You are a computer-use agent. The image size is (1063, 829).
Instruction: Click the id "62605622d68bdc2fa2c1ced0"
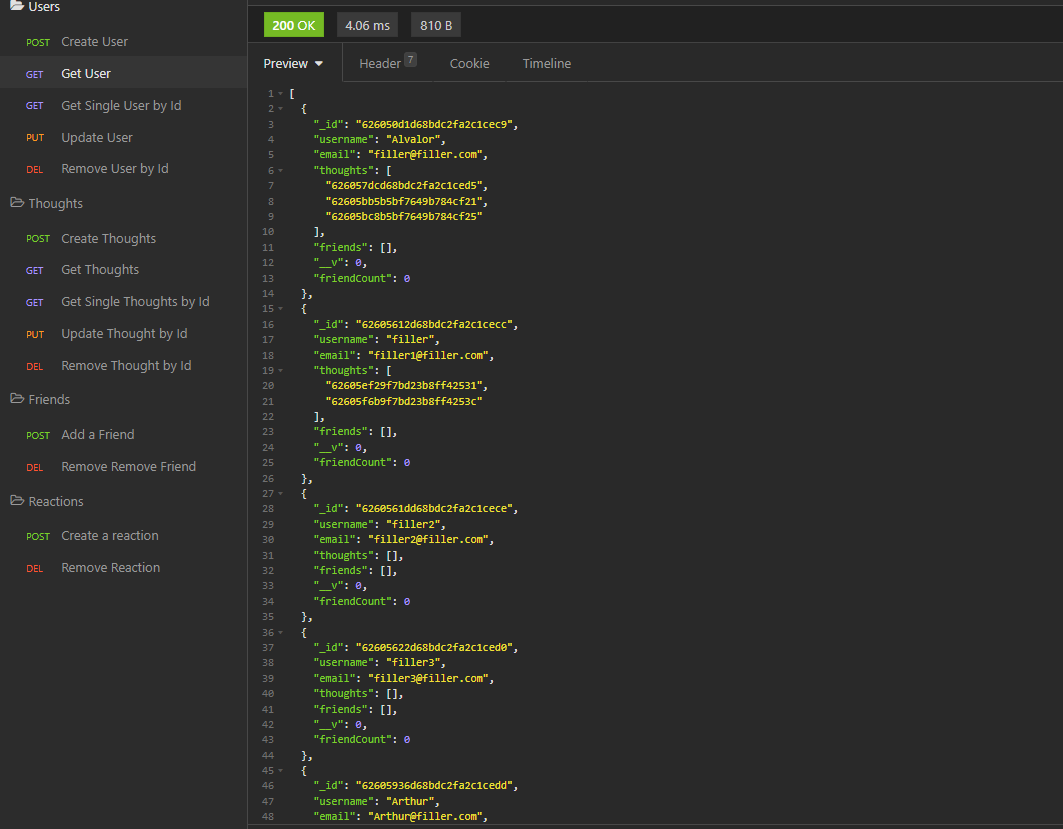(x=434, y=647)
